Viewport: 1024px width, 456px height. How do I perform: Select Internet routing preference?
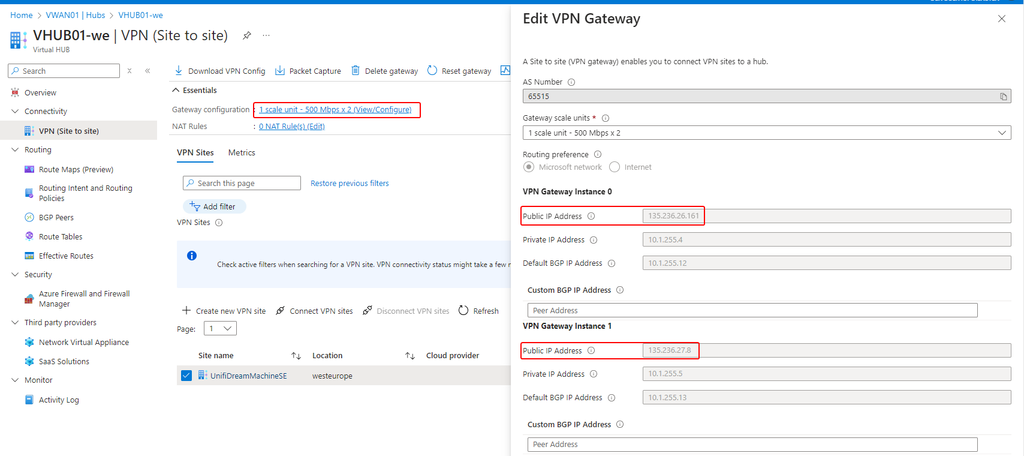coord(614,167)
